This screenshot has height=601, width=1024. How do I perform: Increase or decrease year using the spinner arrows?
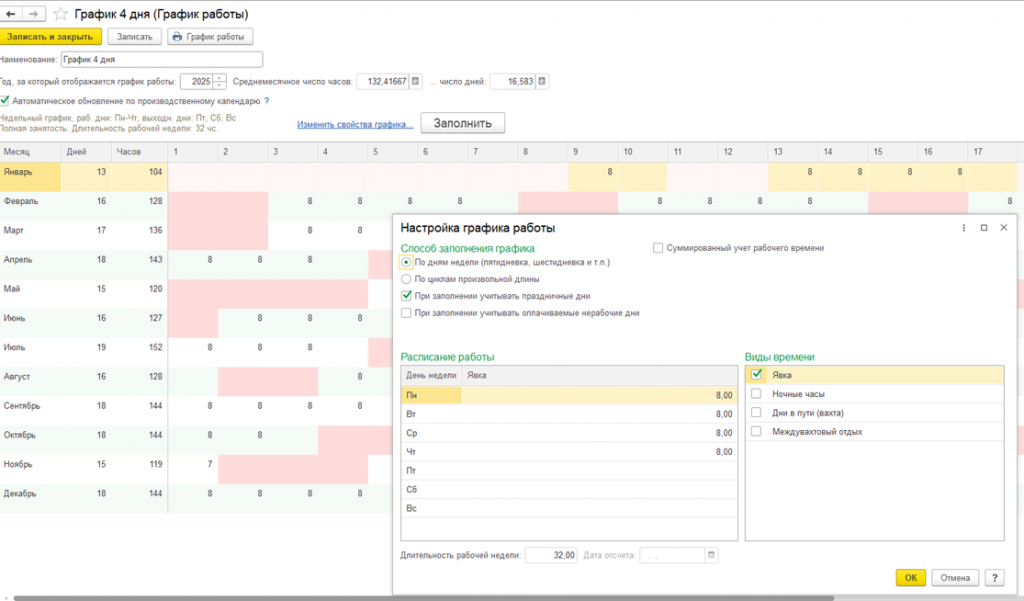(x=219, y=82)
